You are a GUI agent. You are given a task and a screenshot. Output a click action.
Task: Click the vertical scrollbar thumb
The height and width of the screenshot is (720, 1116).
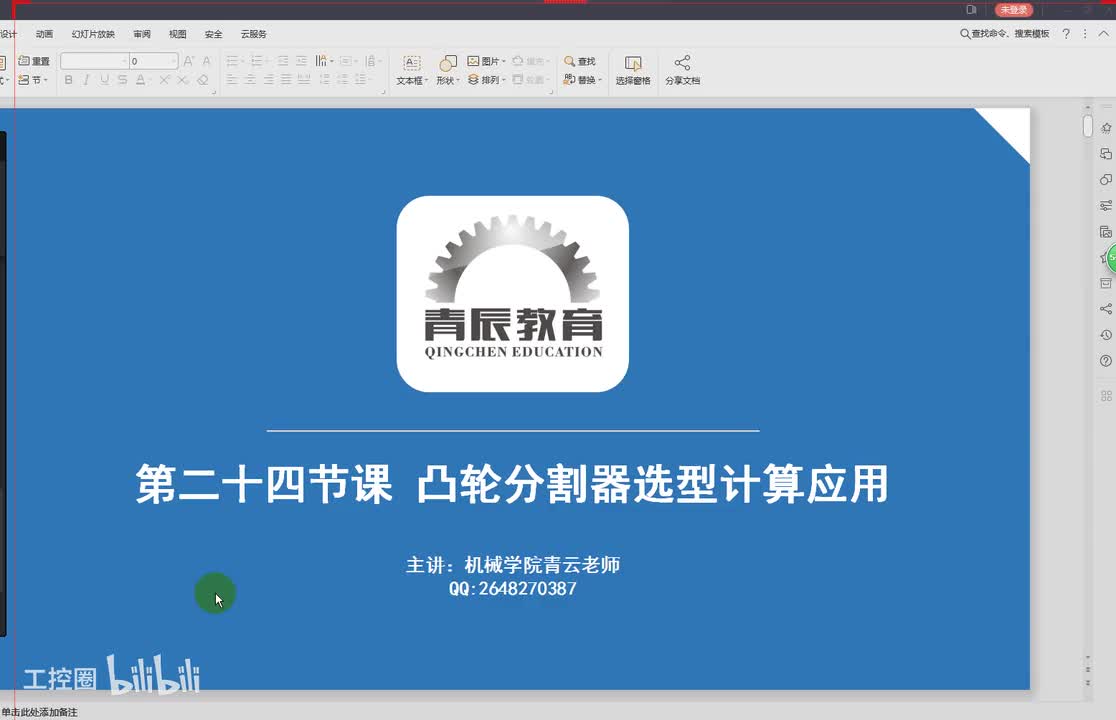(1088, 126)
